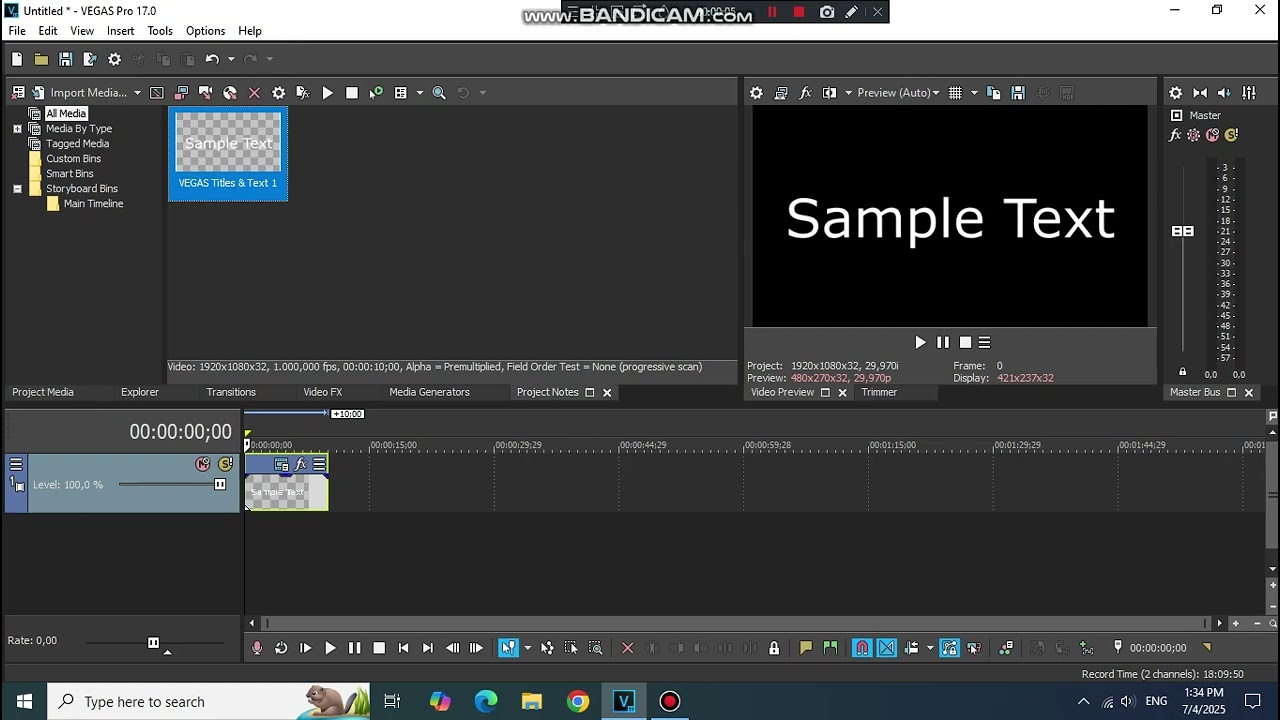Image resolution: width=1280 pixels, height=720 pixels.
Task: Adjust the Master volume fader
Action: [x=1183, y=231]
